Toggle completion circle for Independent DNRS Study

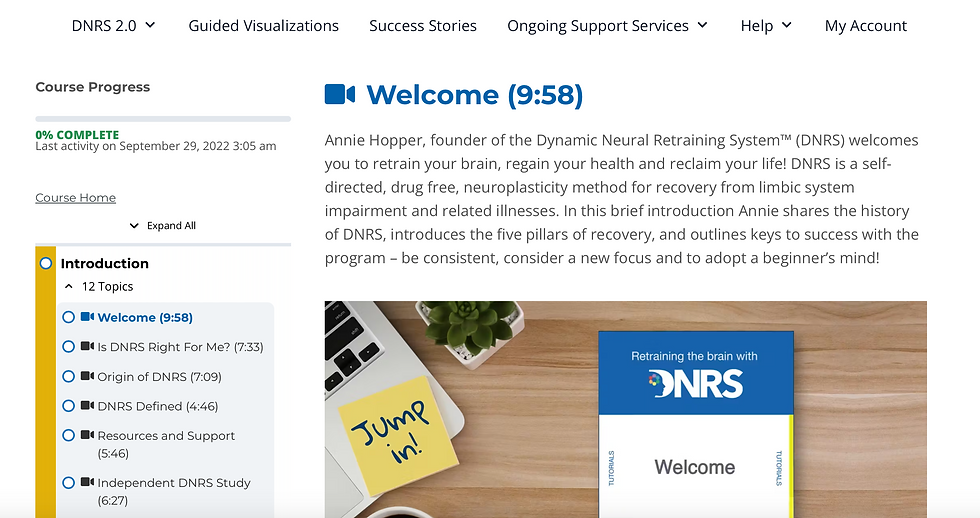69,483
